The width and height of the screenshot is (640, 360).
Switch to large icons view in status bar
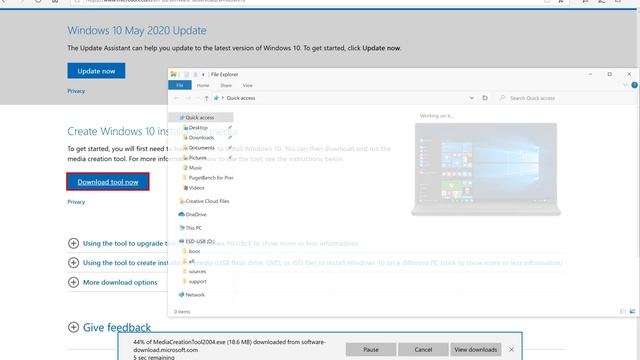click(632, 311)
